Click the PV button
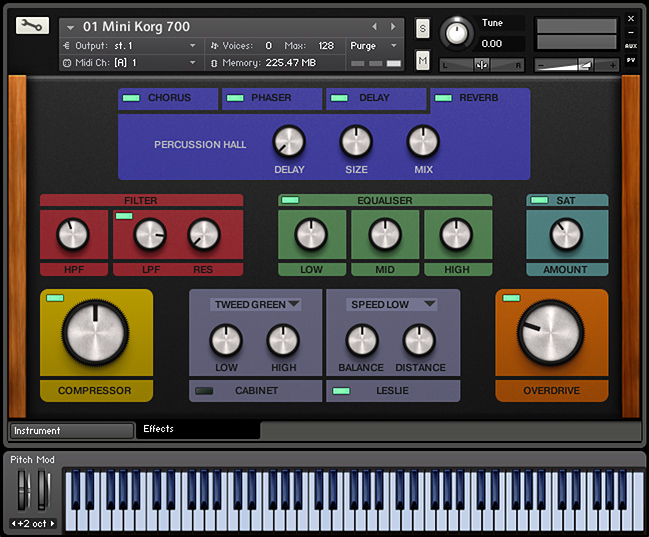 coord(631,60)
